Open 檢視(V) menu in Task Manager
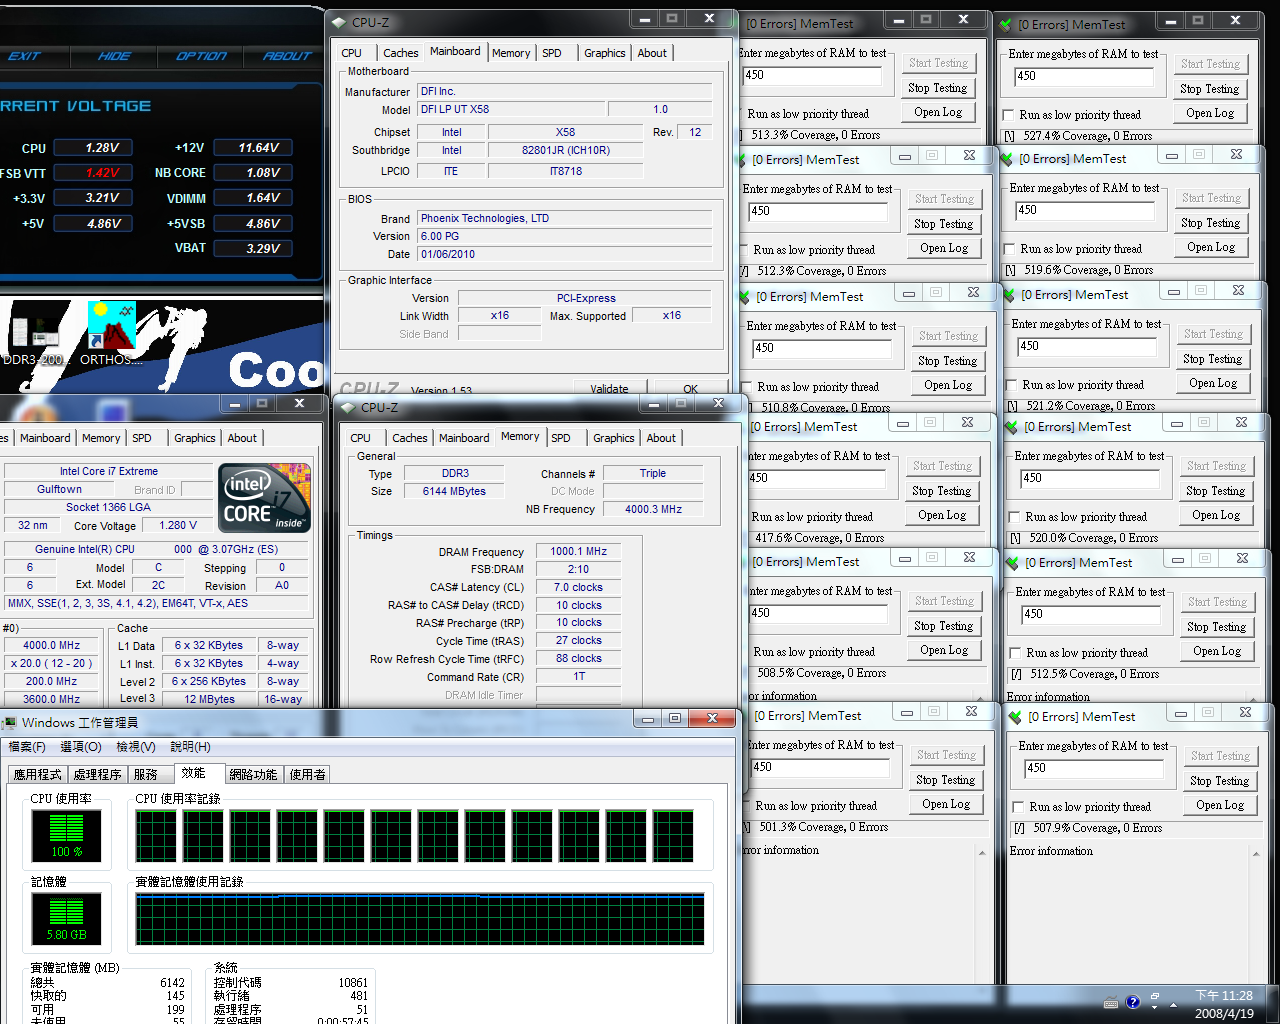 (136, 747)
